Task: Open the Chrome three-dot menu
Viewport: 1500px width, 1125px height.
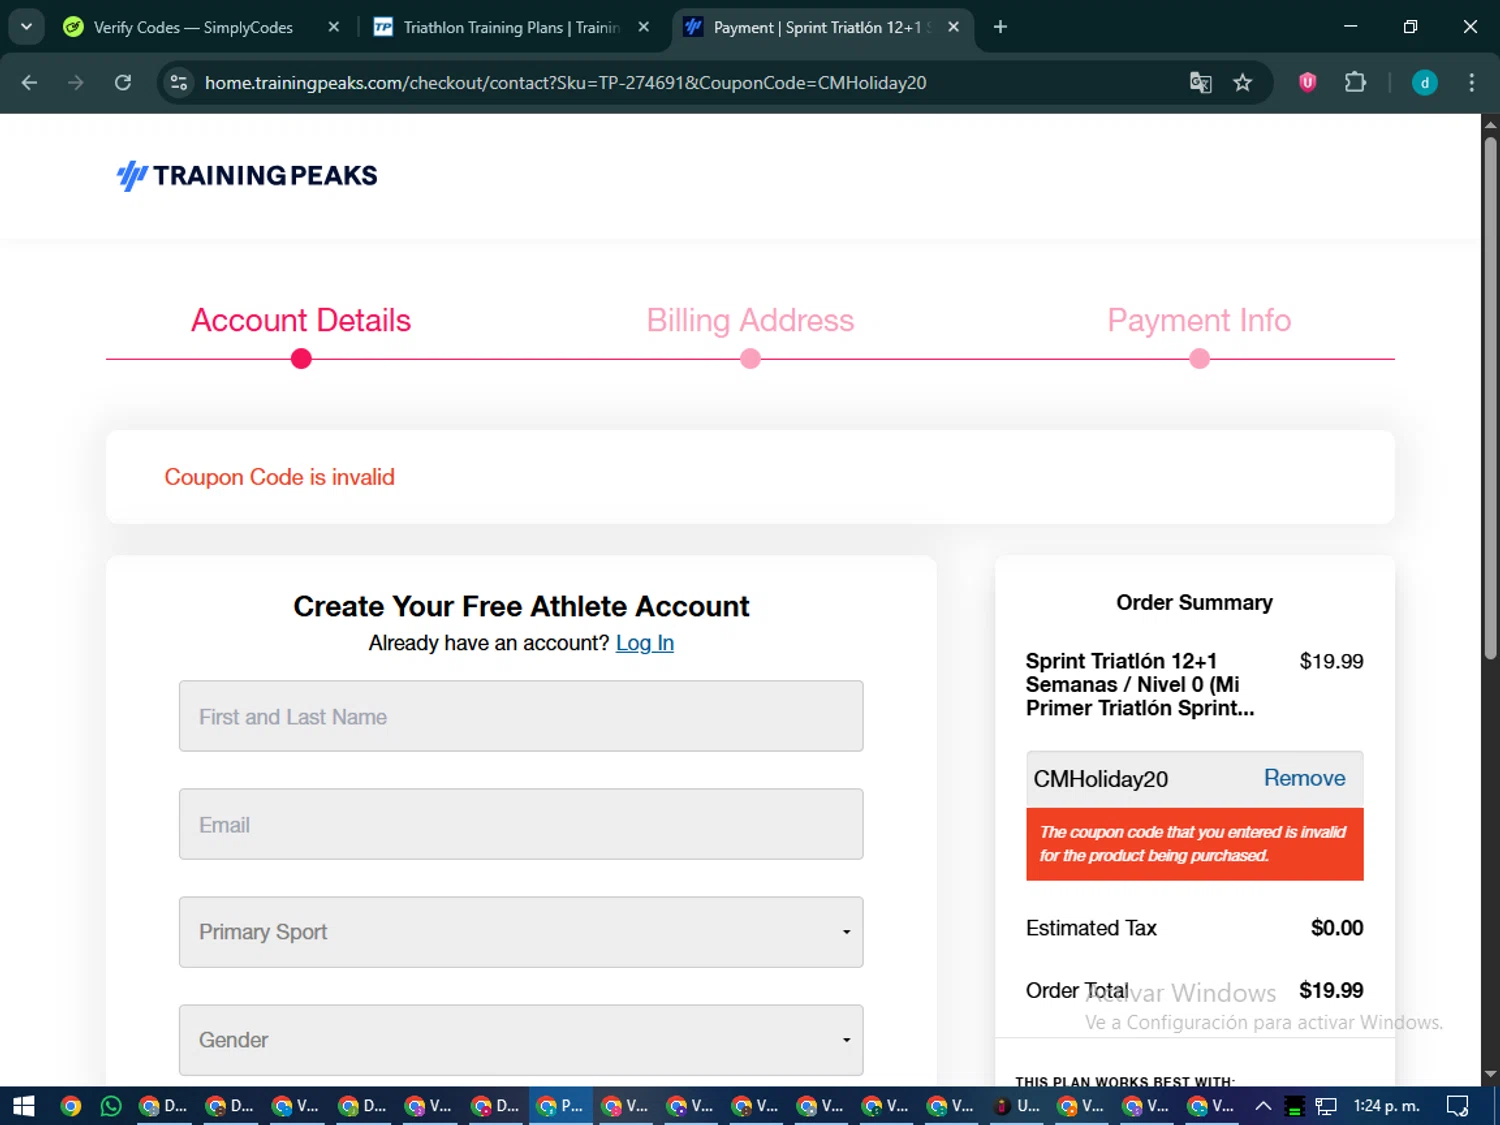Action: (1471, 83)
